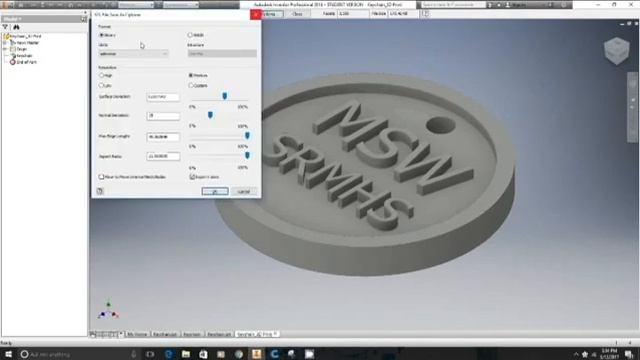Image resolution: width=640 pixels, height=360 pixels.
Task: Click the binoculars find icon in browser
Action: (16, 27)
